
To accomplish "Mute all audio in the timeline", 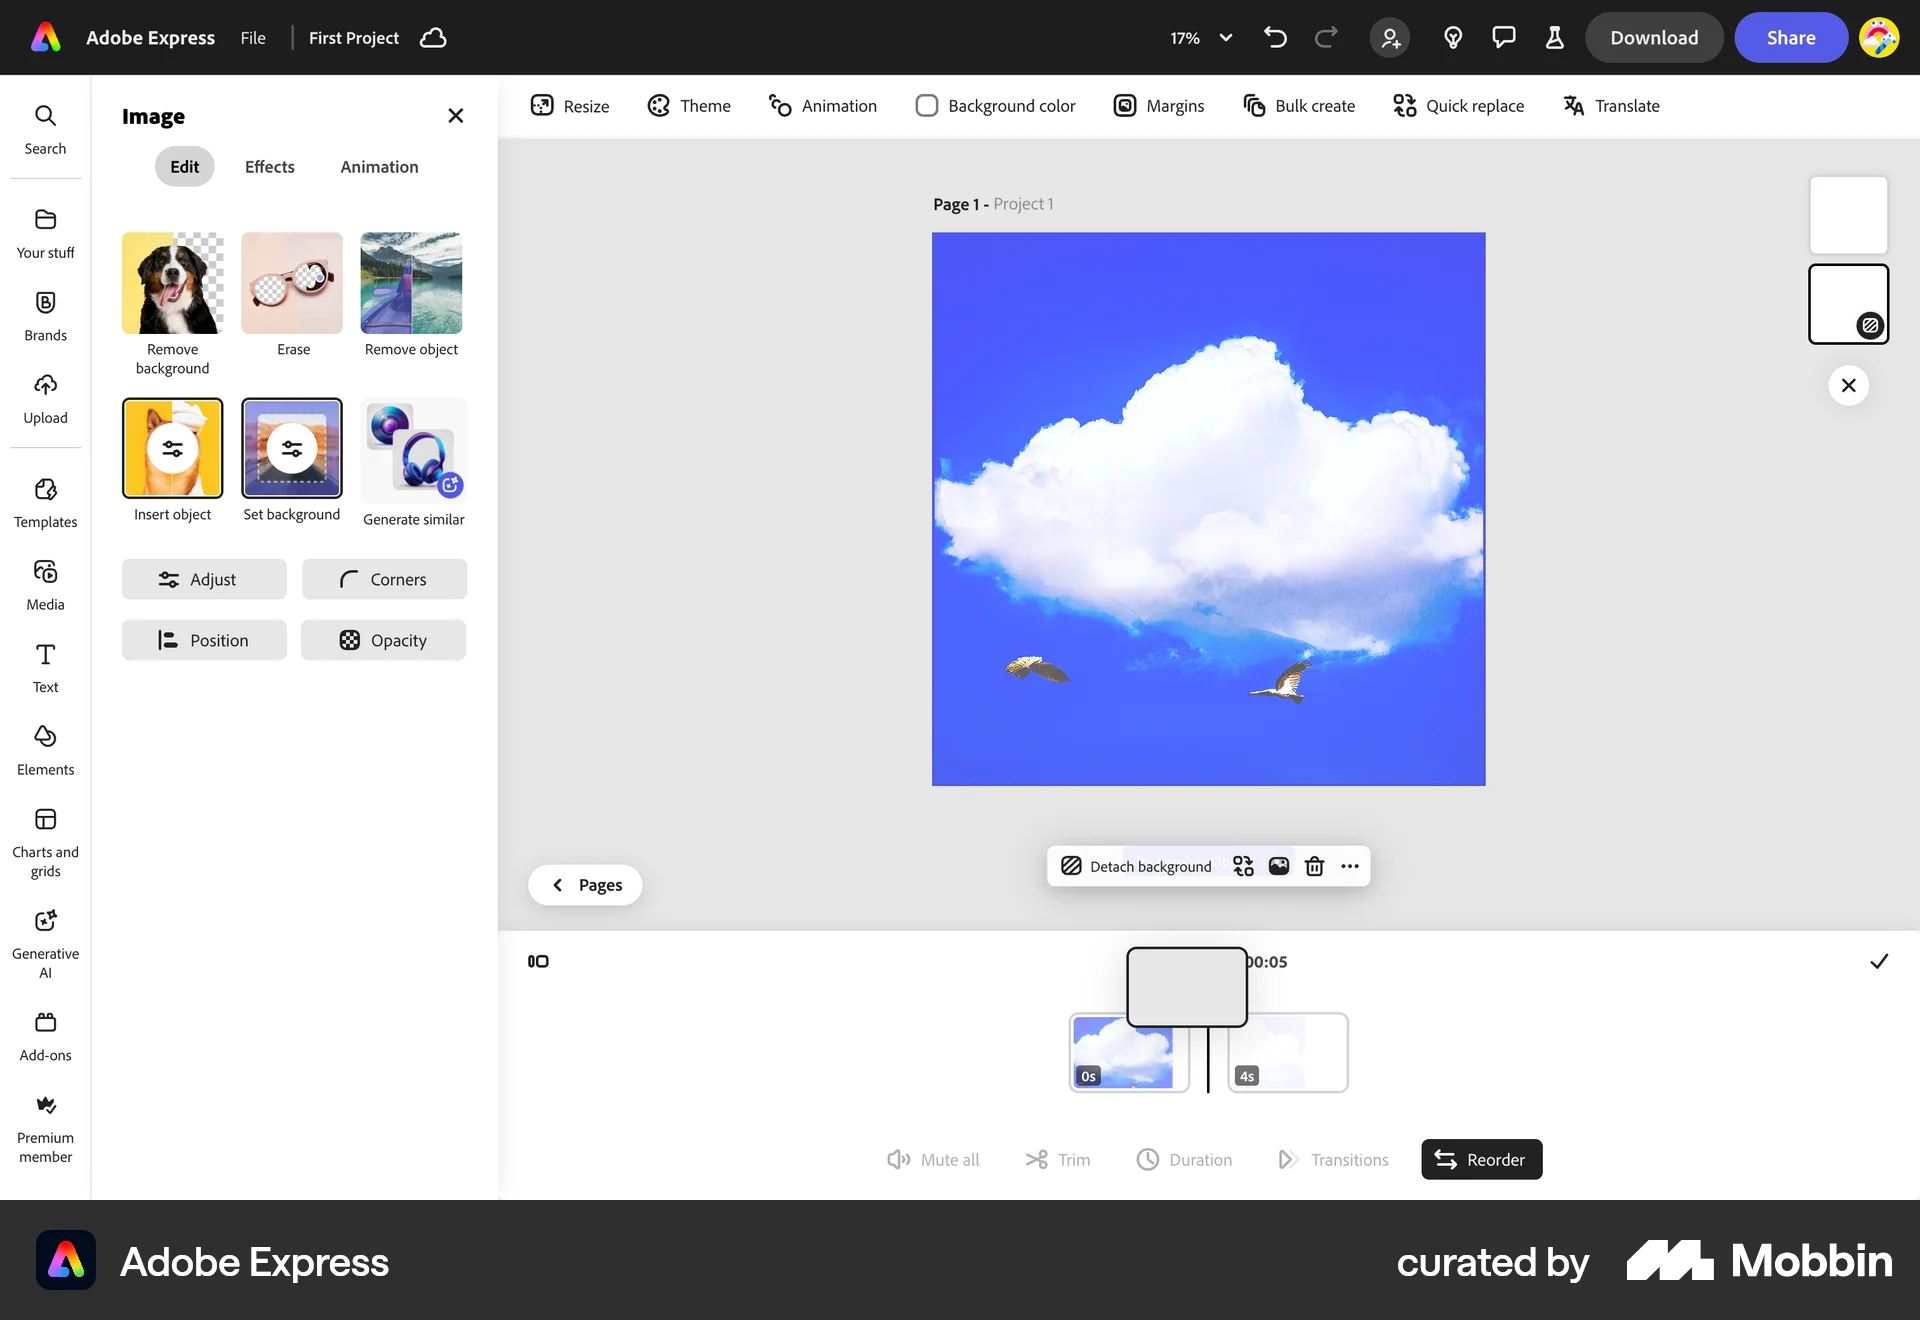I will point(933,1159).
